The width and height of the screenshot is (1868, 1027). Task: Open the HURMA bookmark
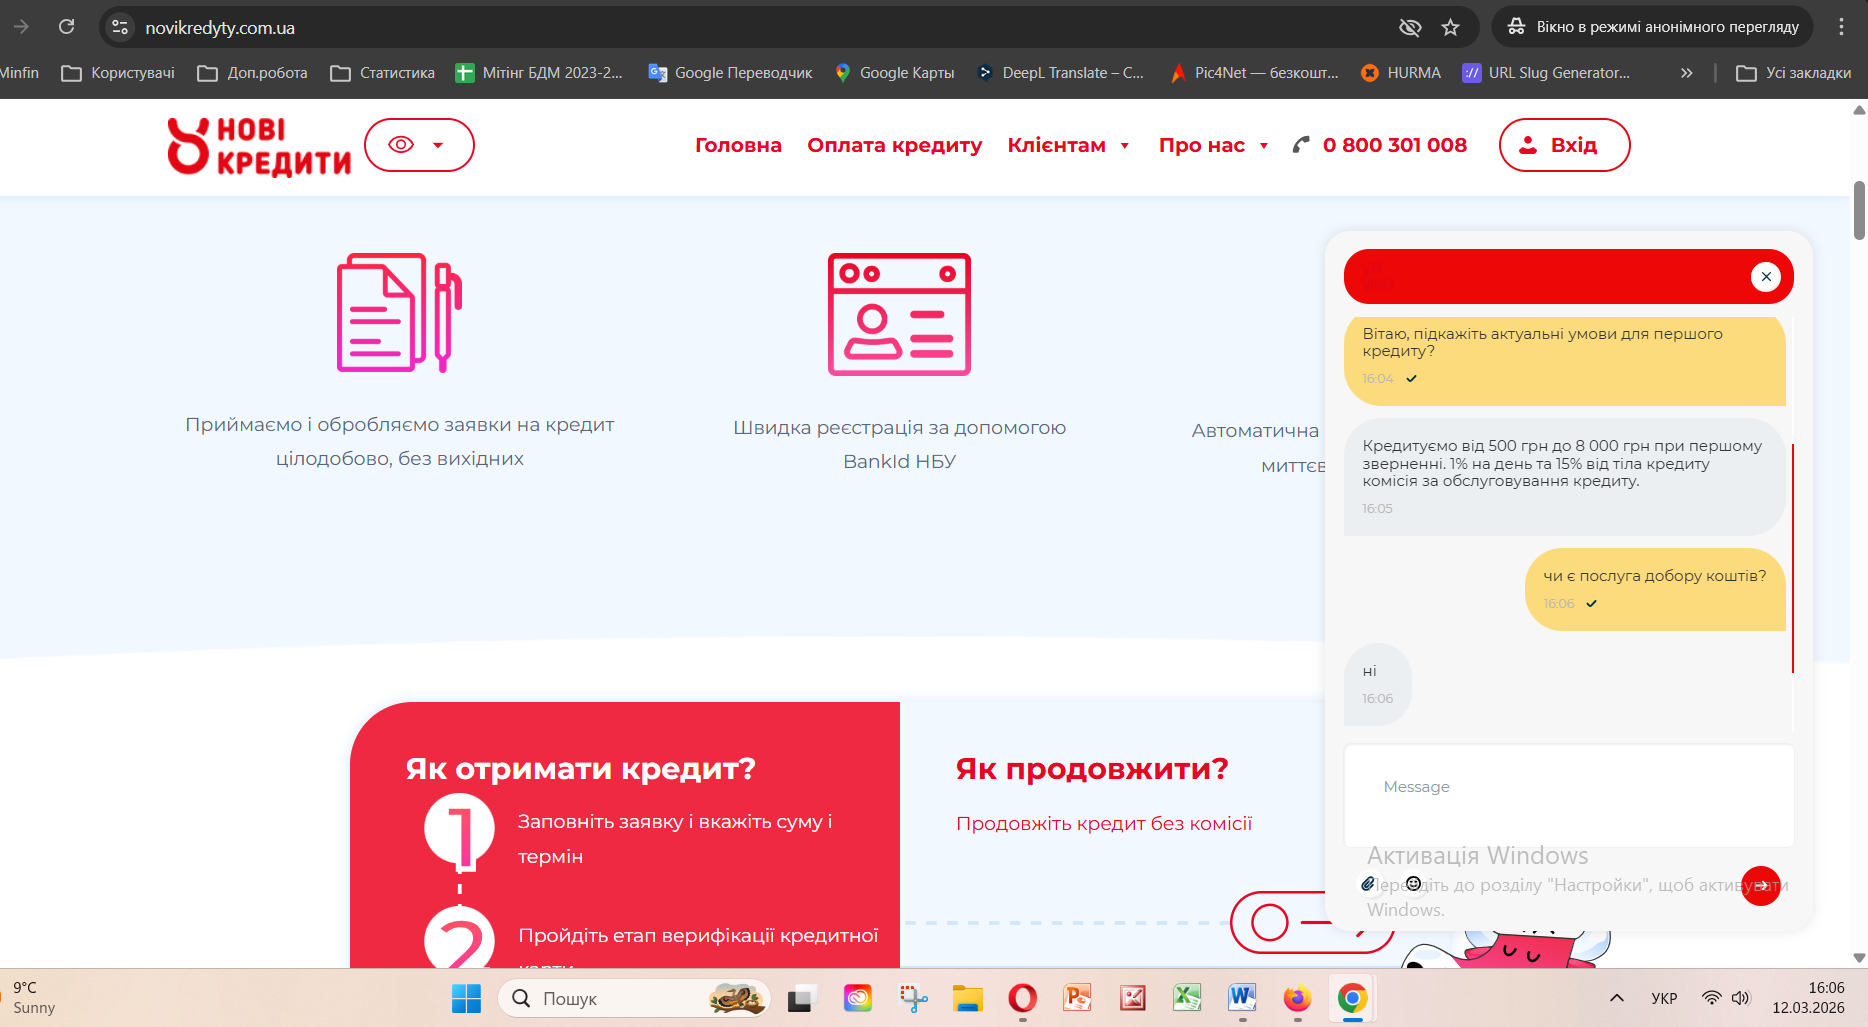click(1401, 73)
